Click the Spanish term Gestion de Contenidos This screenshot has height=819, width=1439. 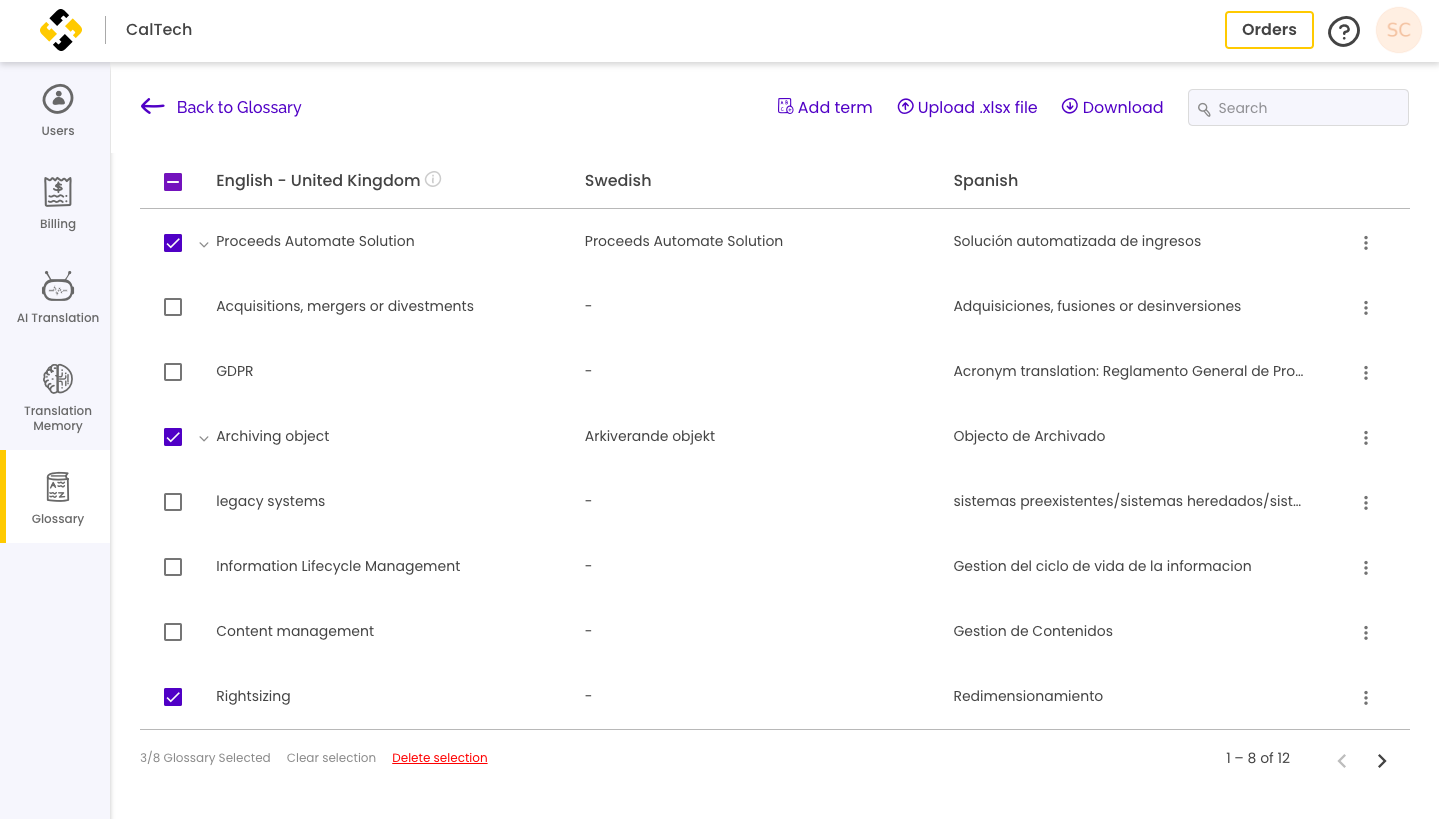coord(1033,631)
